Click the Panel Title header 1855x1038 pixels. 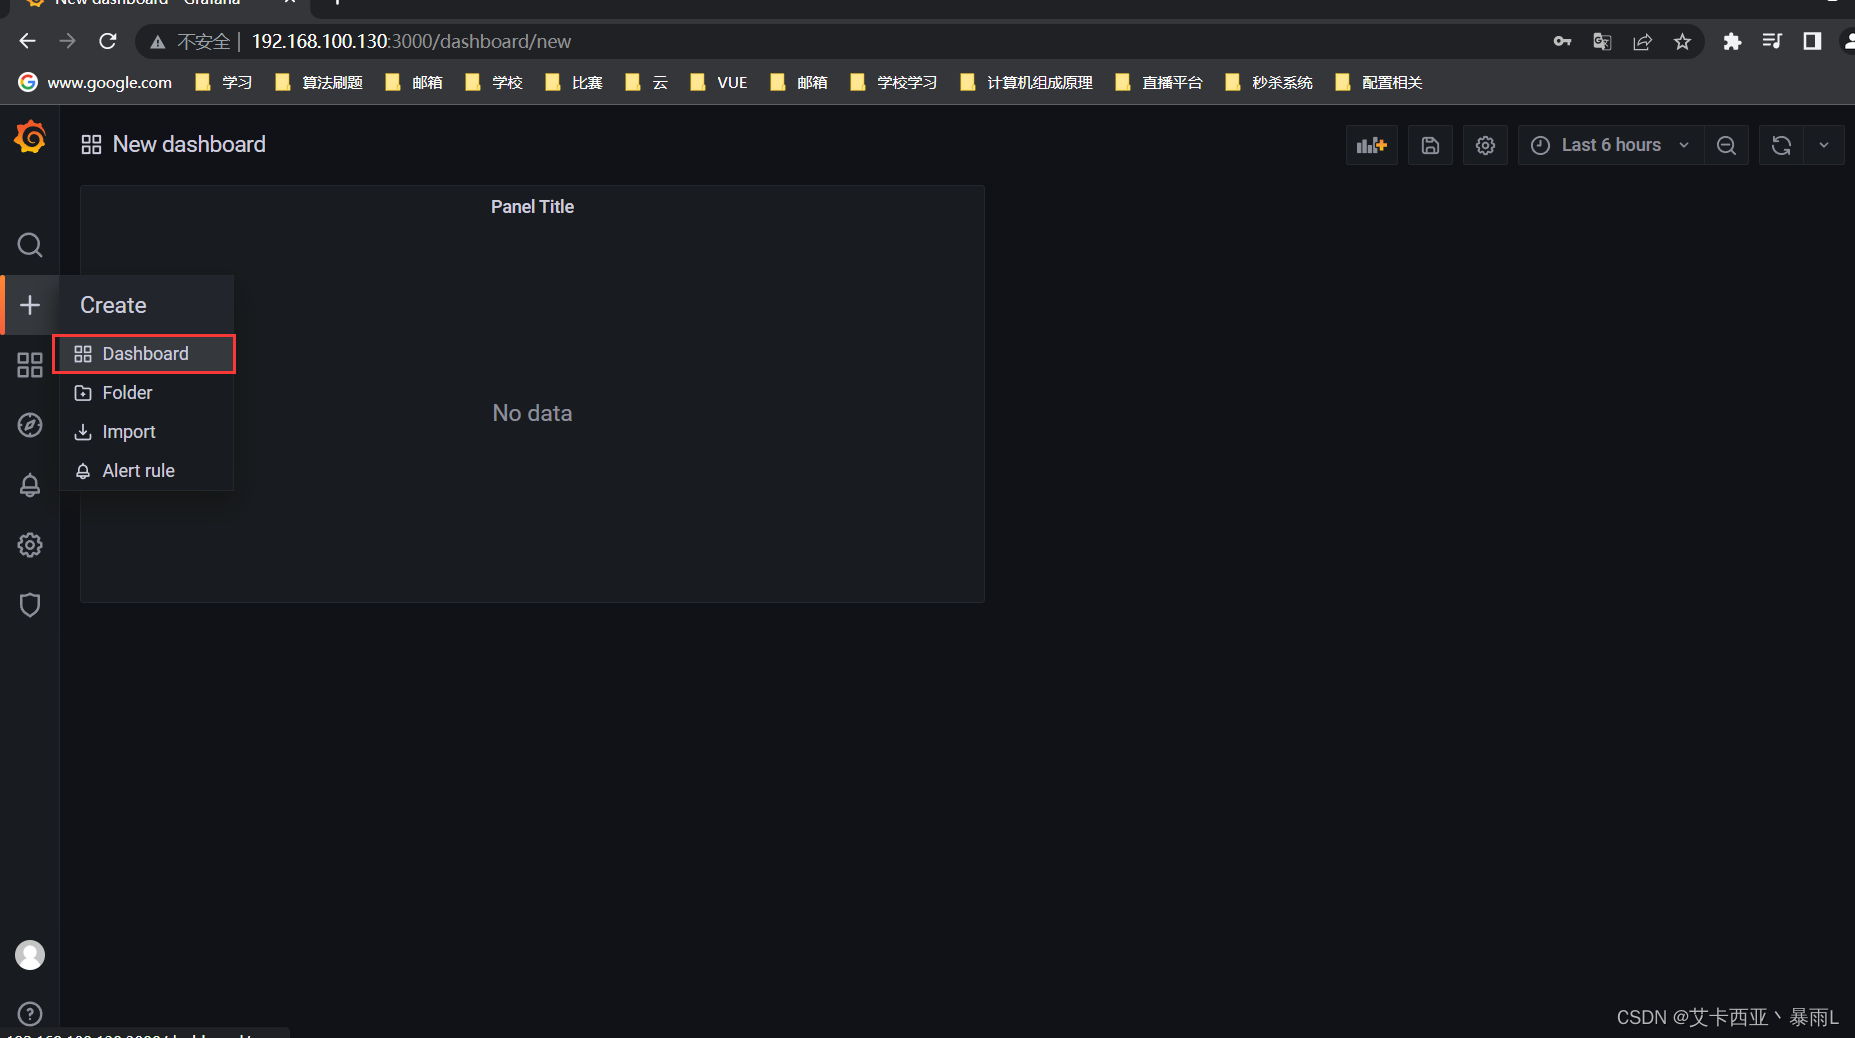[532, 207]
